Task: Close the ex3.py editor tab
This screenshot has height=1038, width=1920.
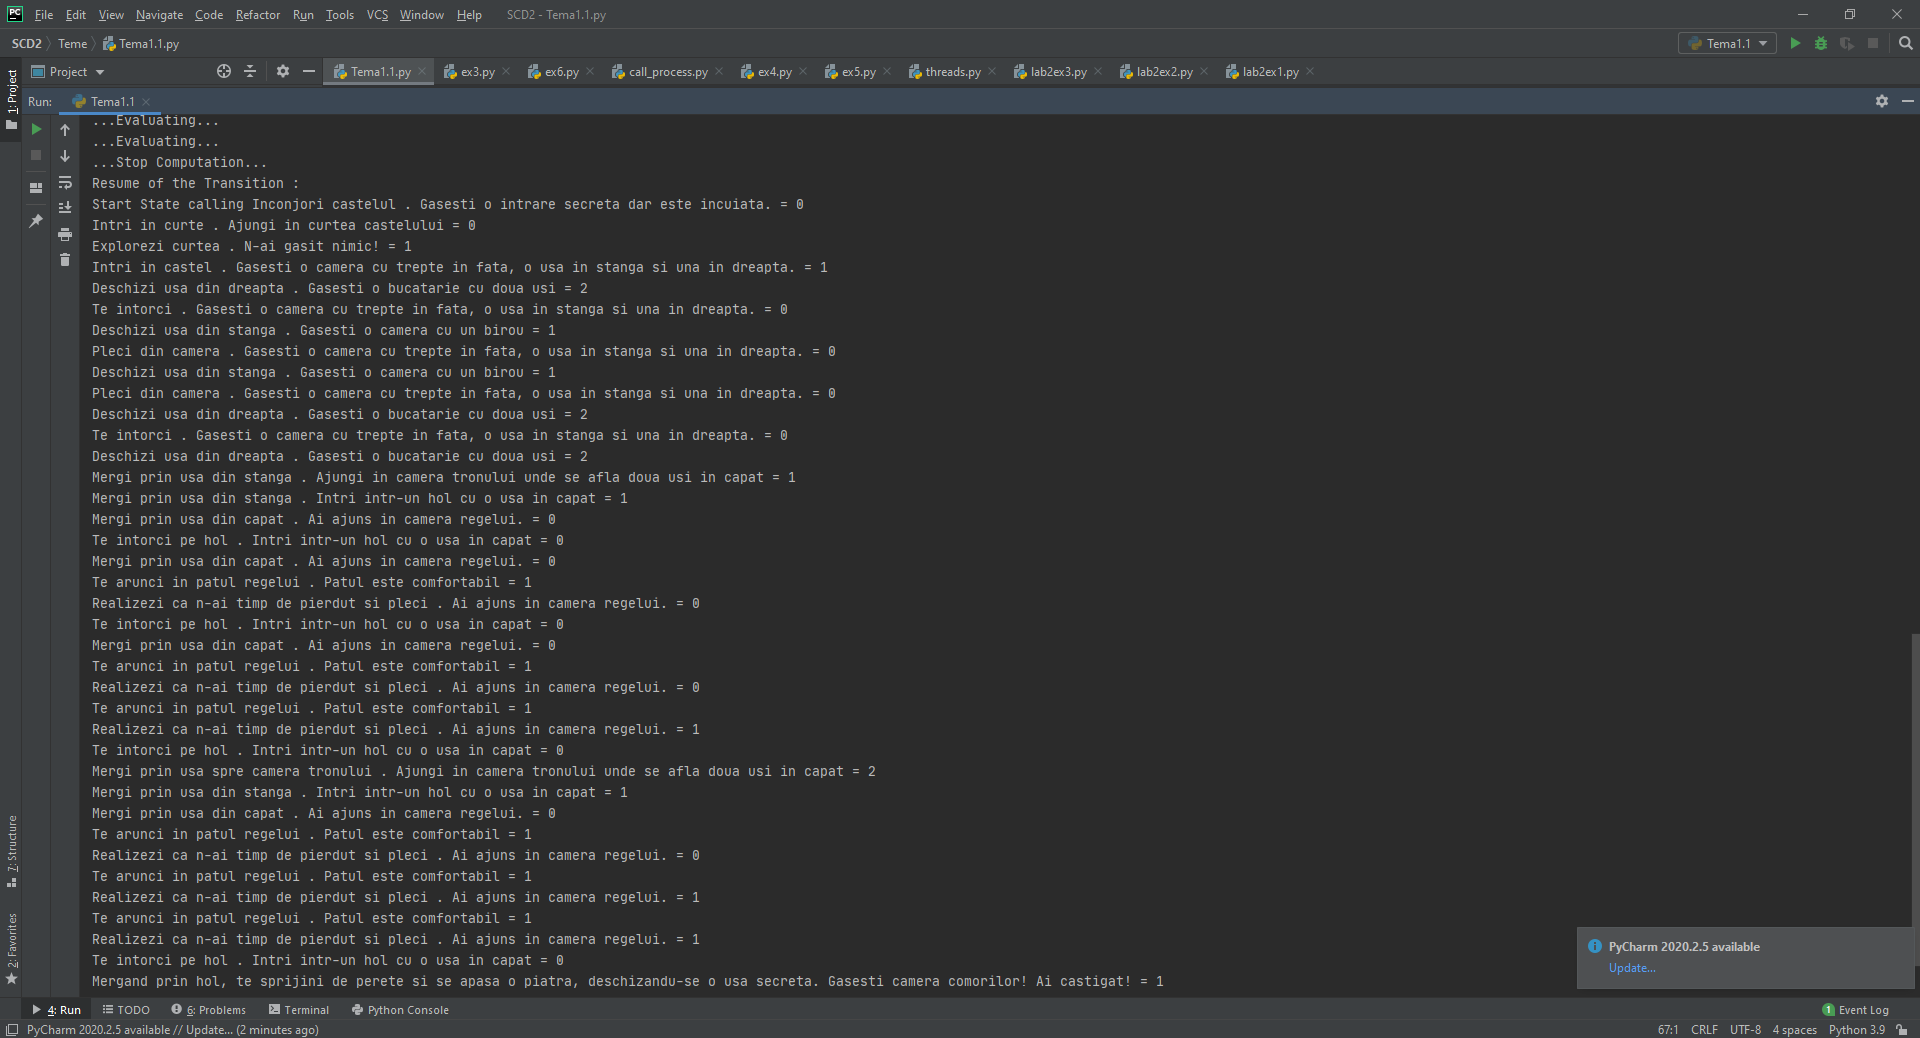Action: 506,72
